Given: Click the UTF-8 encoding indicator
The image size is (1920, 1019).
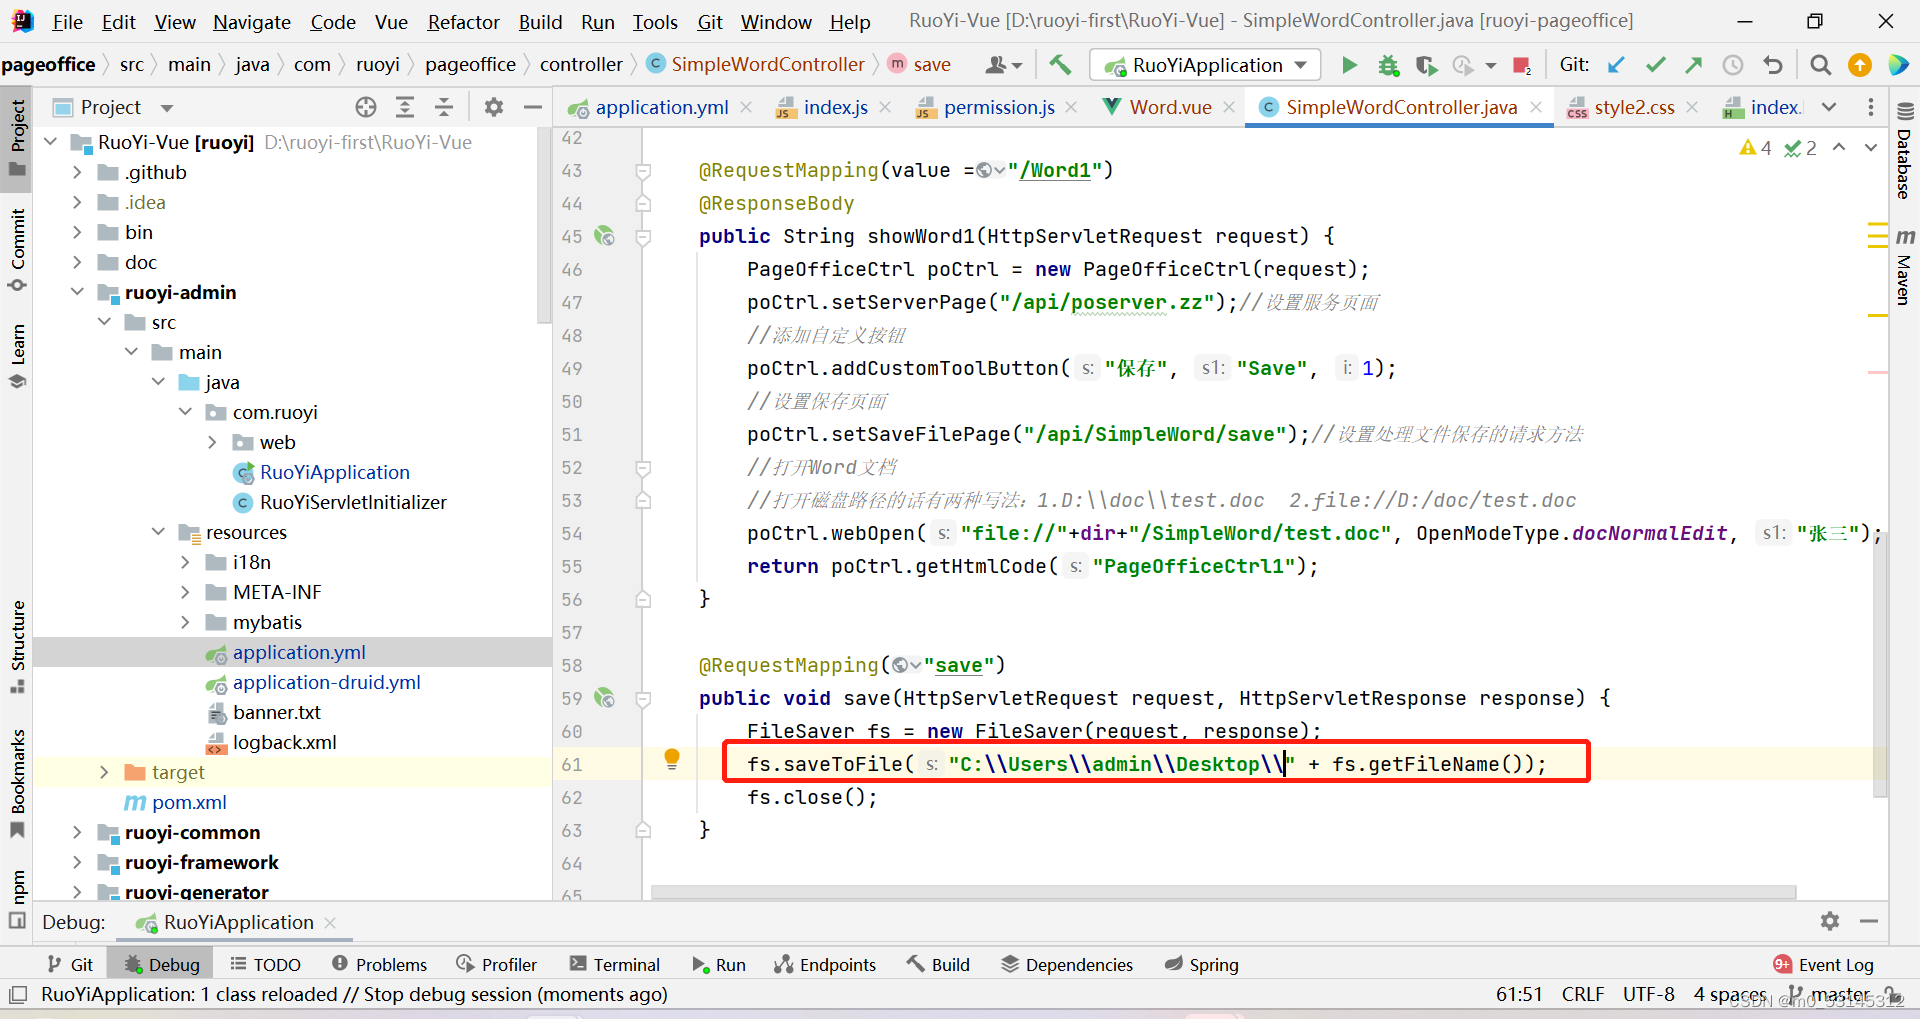Looking at the screenshot, I should 1648,994.
